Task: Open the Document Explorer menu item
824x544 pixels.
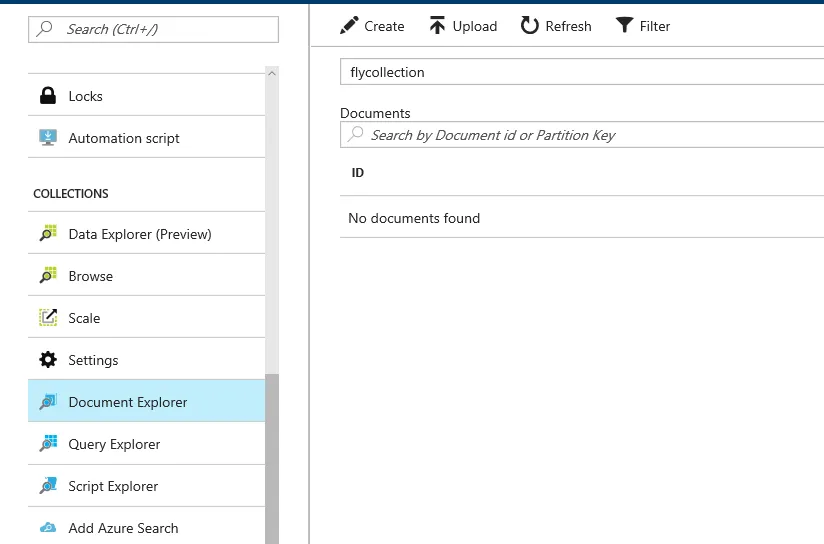Action: click(128, 402)
